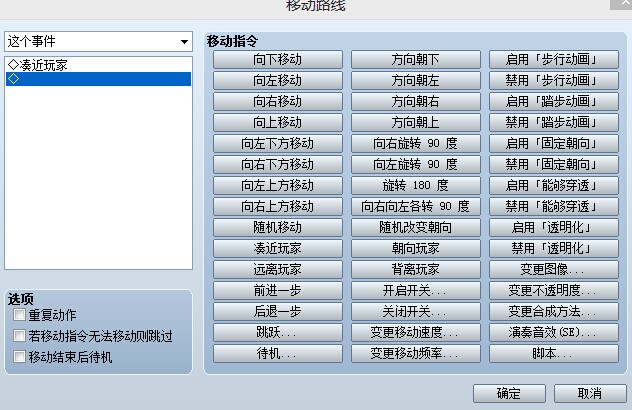Open the 关闭开关... dialog
This screenshot has width=632, height=410.
click(x=416, y=311)
